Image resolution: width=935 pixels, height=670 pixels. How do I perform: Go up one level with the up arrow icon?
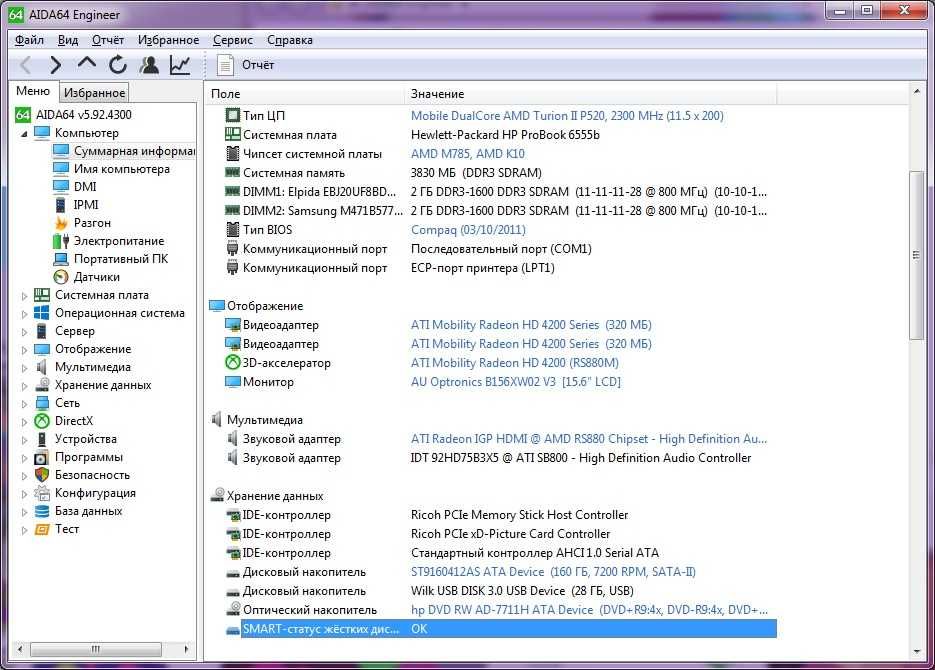click(x=86, y=63)
